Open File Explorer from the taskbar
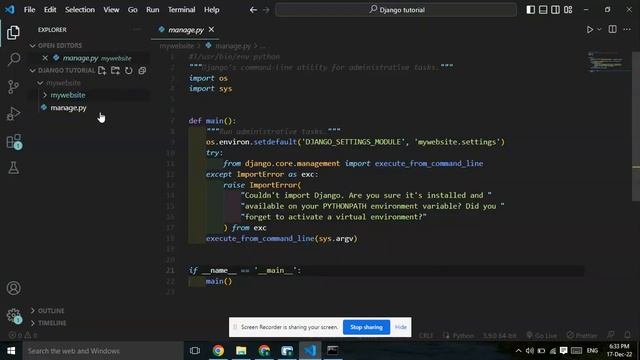 click(241, 351)
